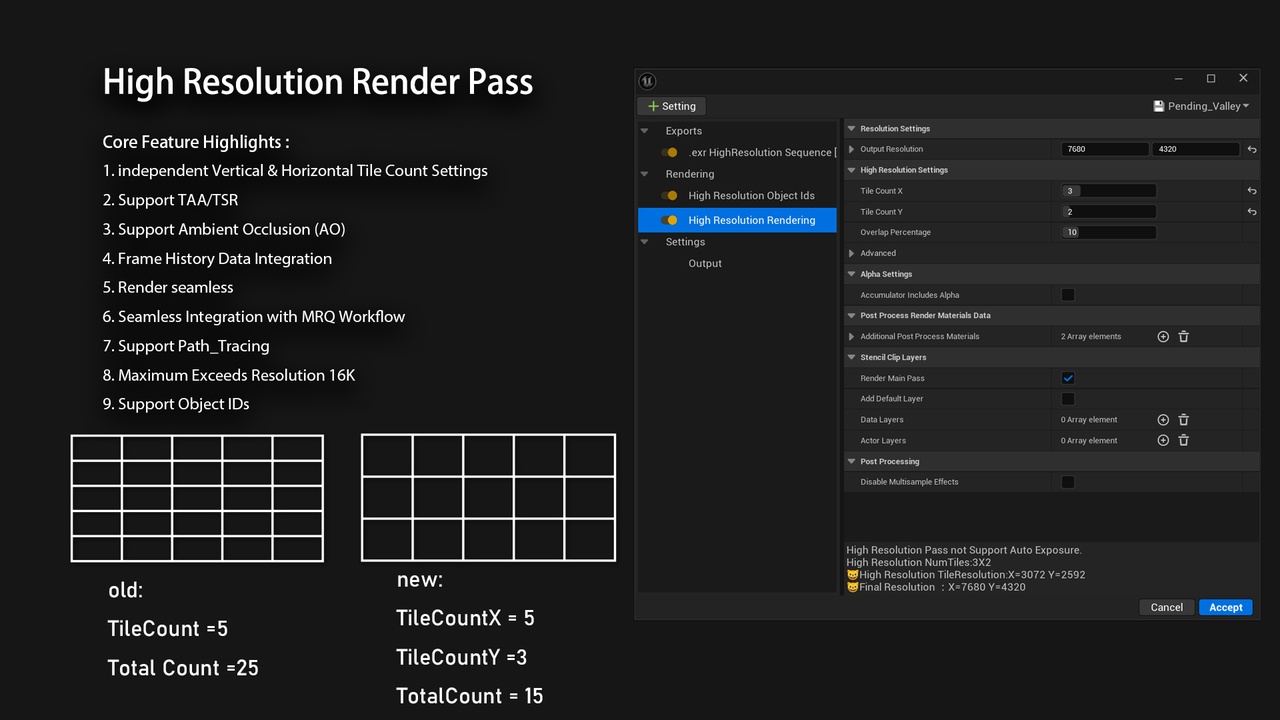This screenshot has width=1280, height=720.
Task: Click the Unreal Engine logo icon
Action: tap(647, 81)
